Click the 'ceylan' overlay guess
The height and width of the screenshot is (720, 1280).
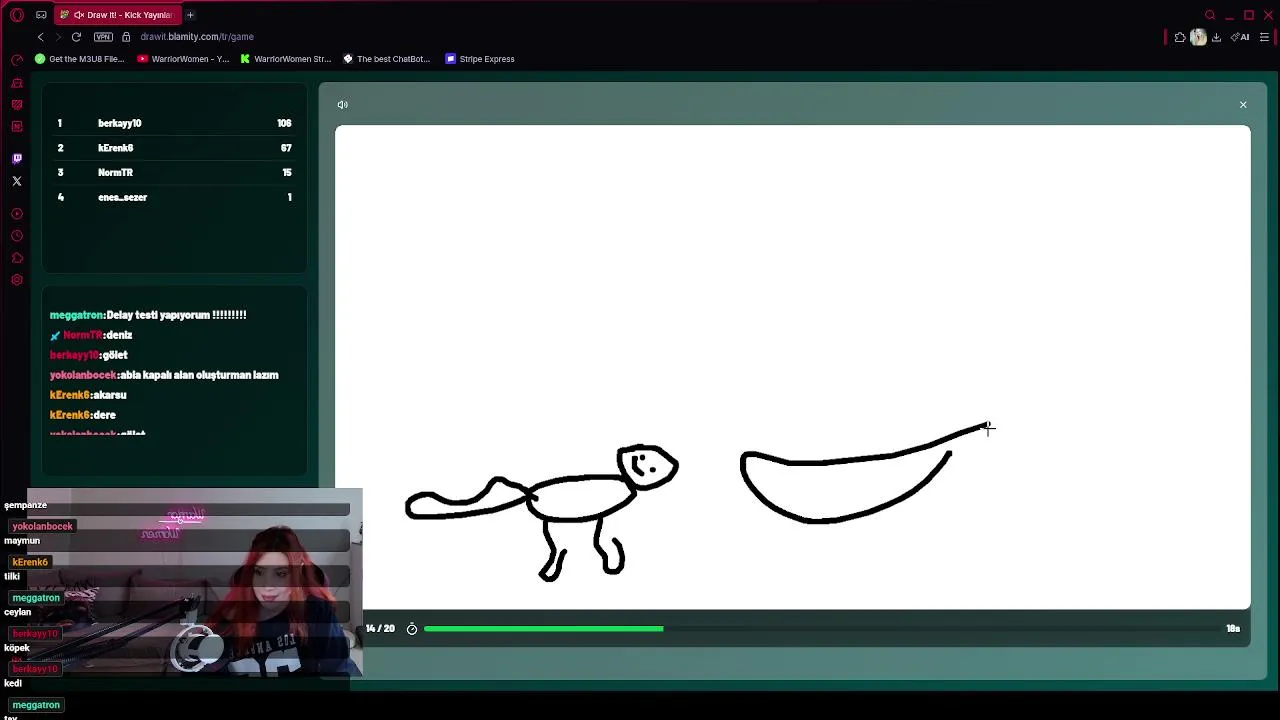17,612
